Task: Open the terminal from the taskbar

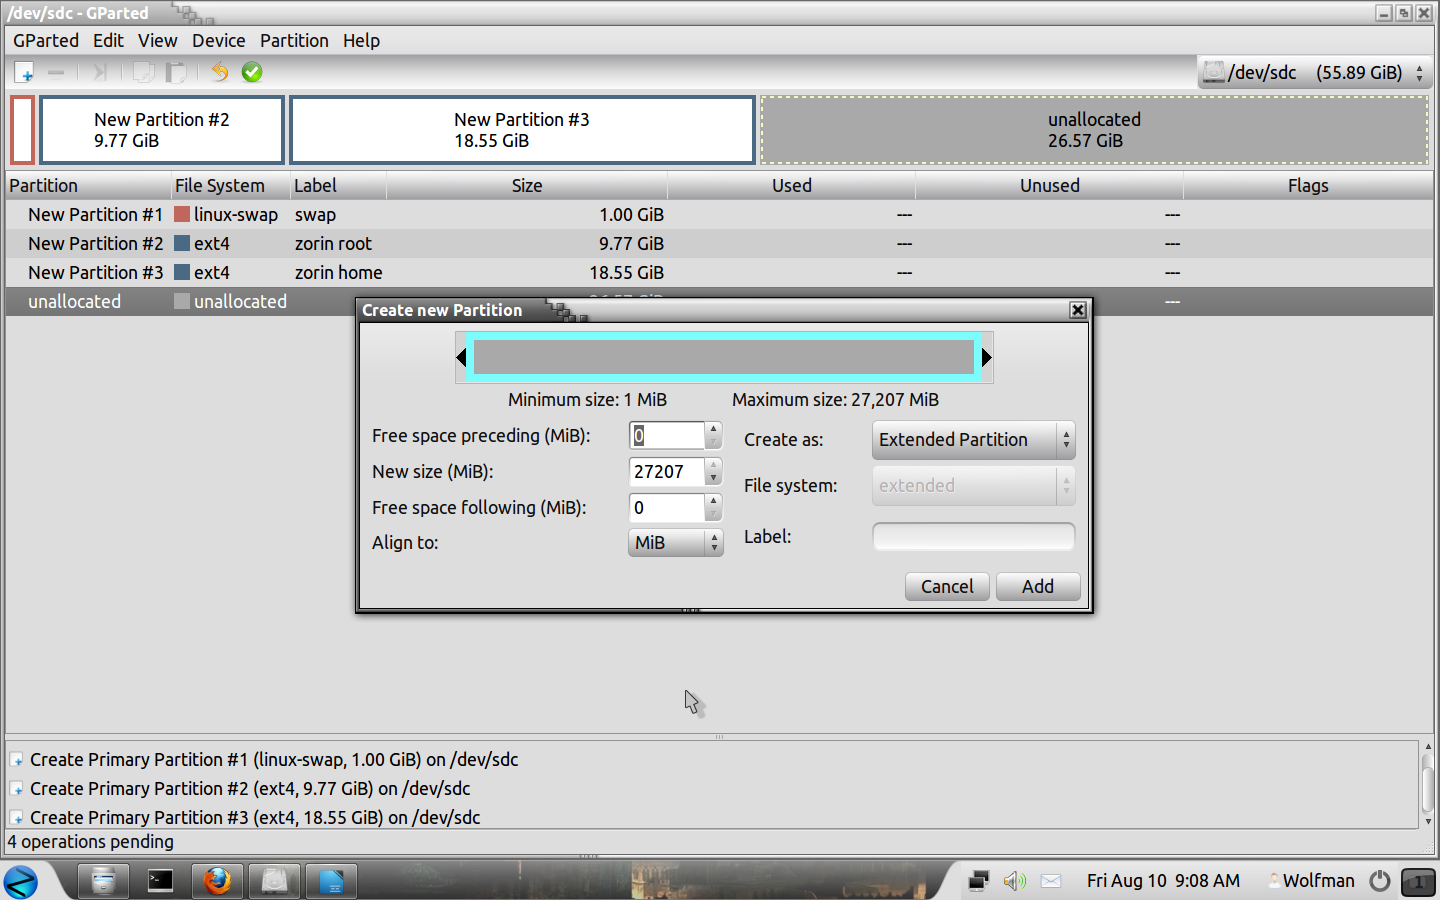Action: coord(160,881)
